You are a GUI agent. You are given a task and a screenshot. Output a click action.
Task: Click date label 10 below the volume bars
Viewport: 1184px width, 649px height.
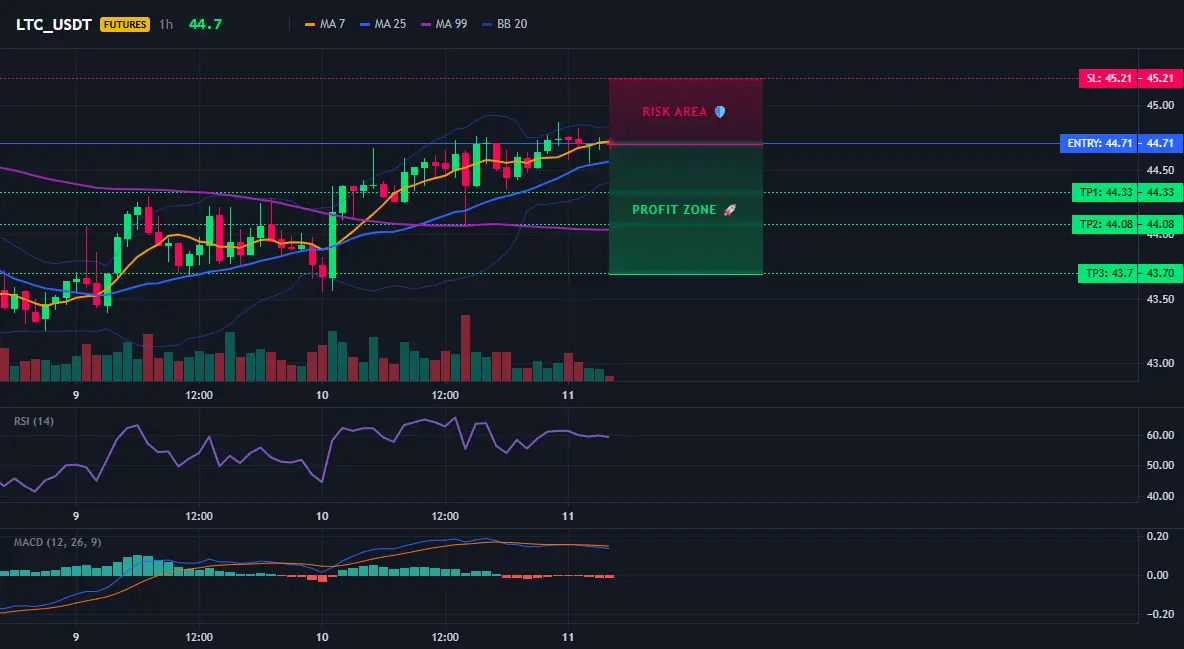322,395
